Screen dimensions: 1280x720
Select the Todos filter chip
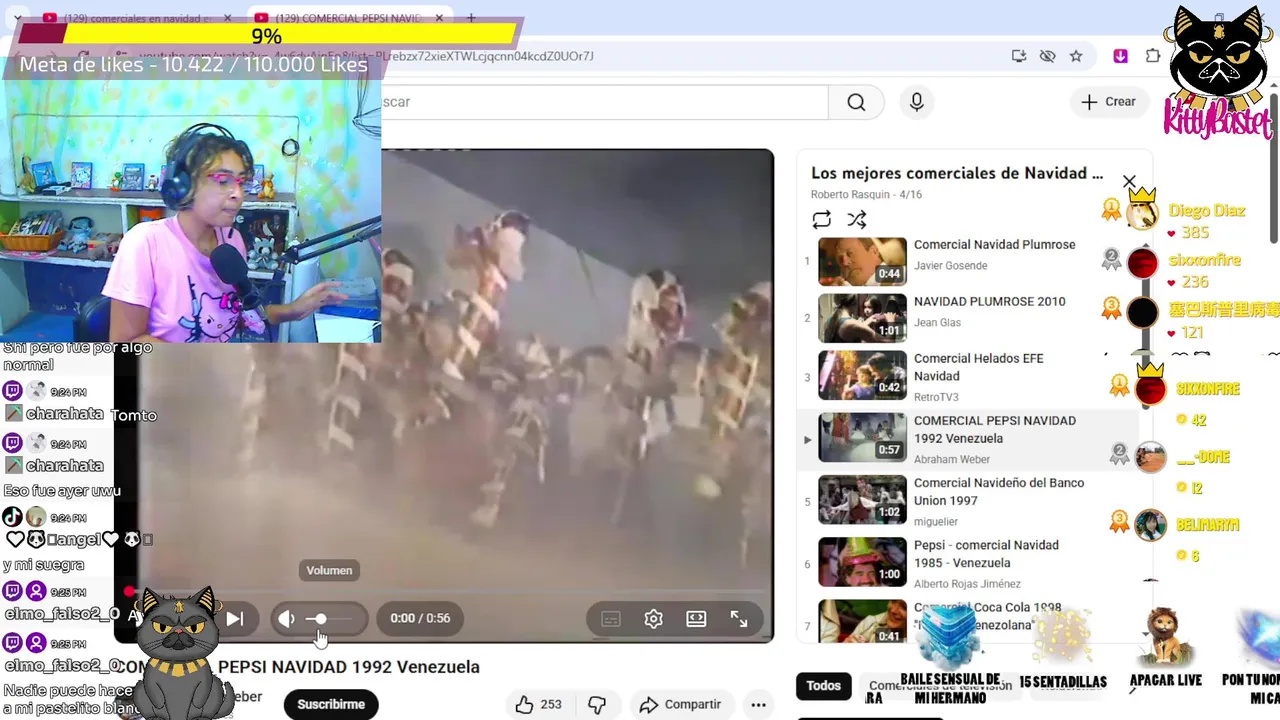[824, 685]
